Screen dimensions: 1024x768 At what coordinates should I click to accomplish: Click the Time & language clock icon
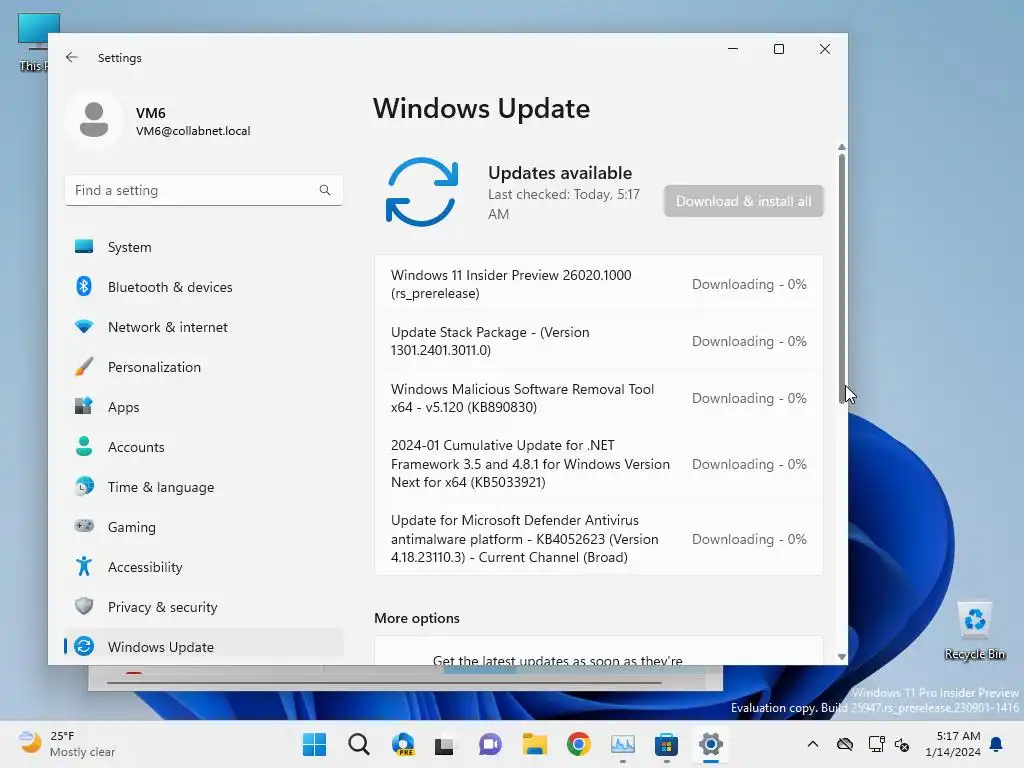pyautogui.click(x=84, y=487)
